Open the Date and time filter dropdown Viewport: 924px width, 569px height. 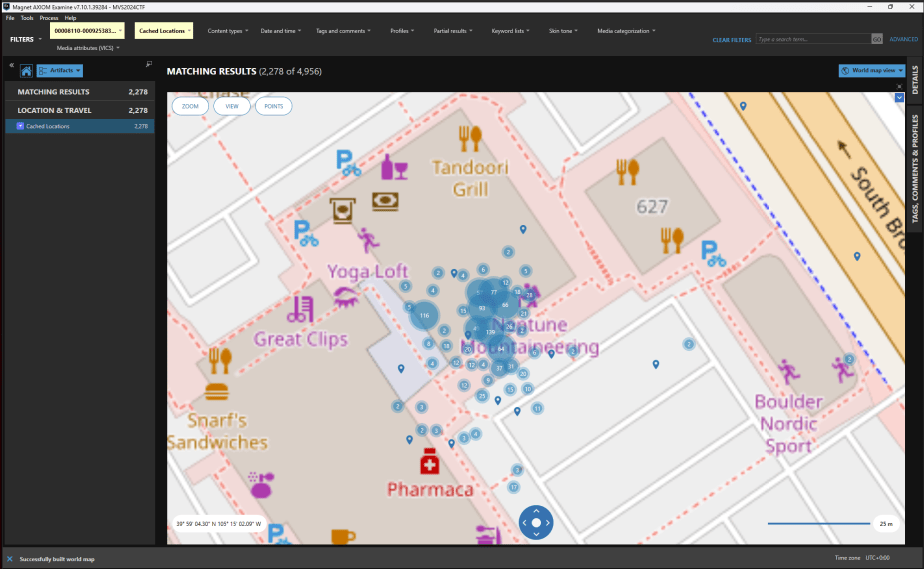(x=280, y=31)
